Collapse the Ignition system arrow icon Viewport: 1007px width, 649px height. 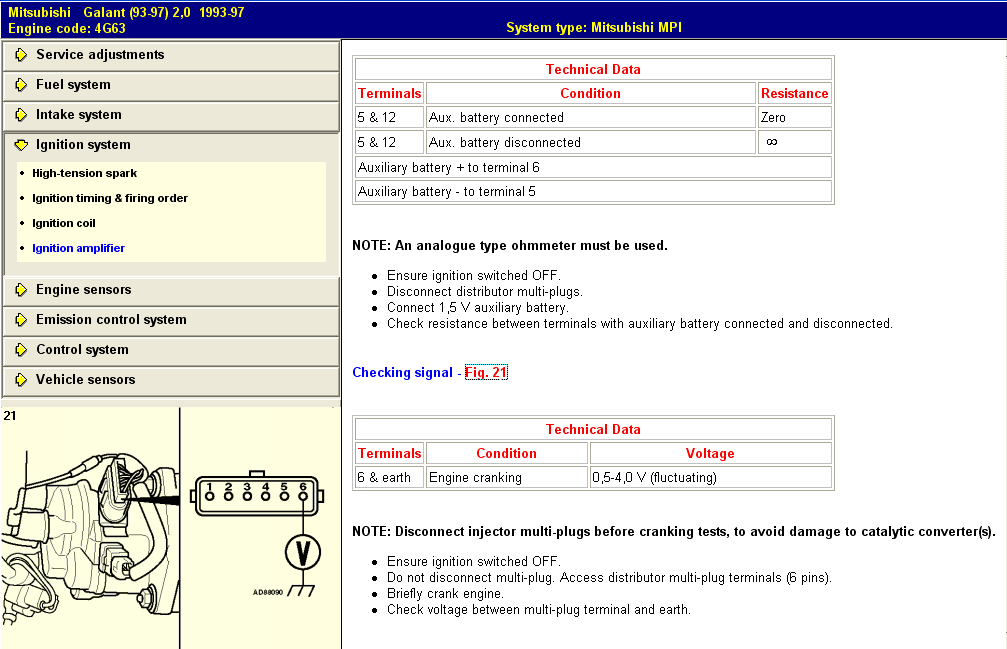pos(21,145)
